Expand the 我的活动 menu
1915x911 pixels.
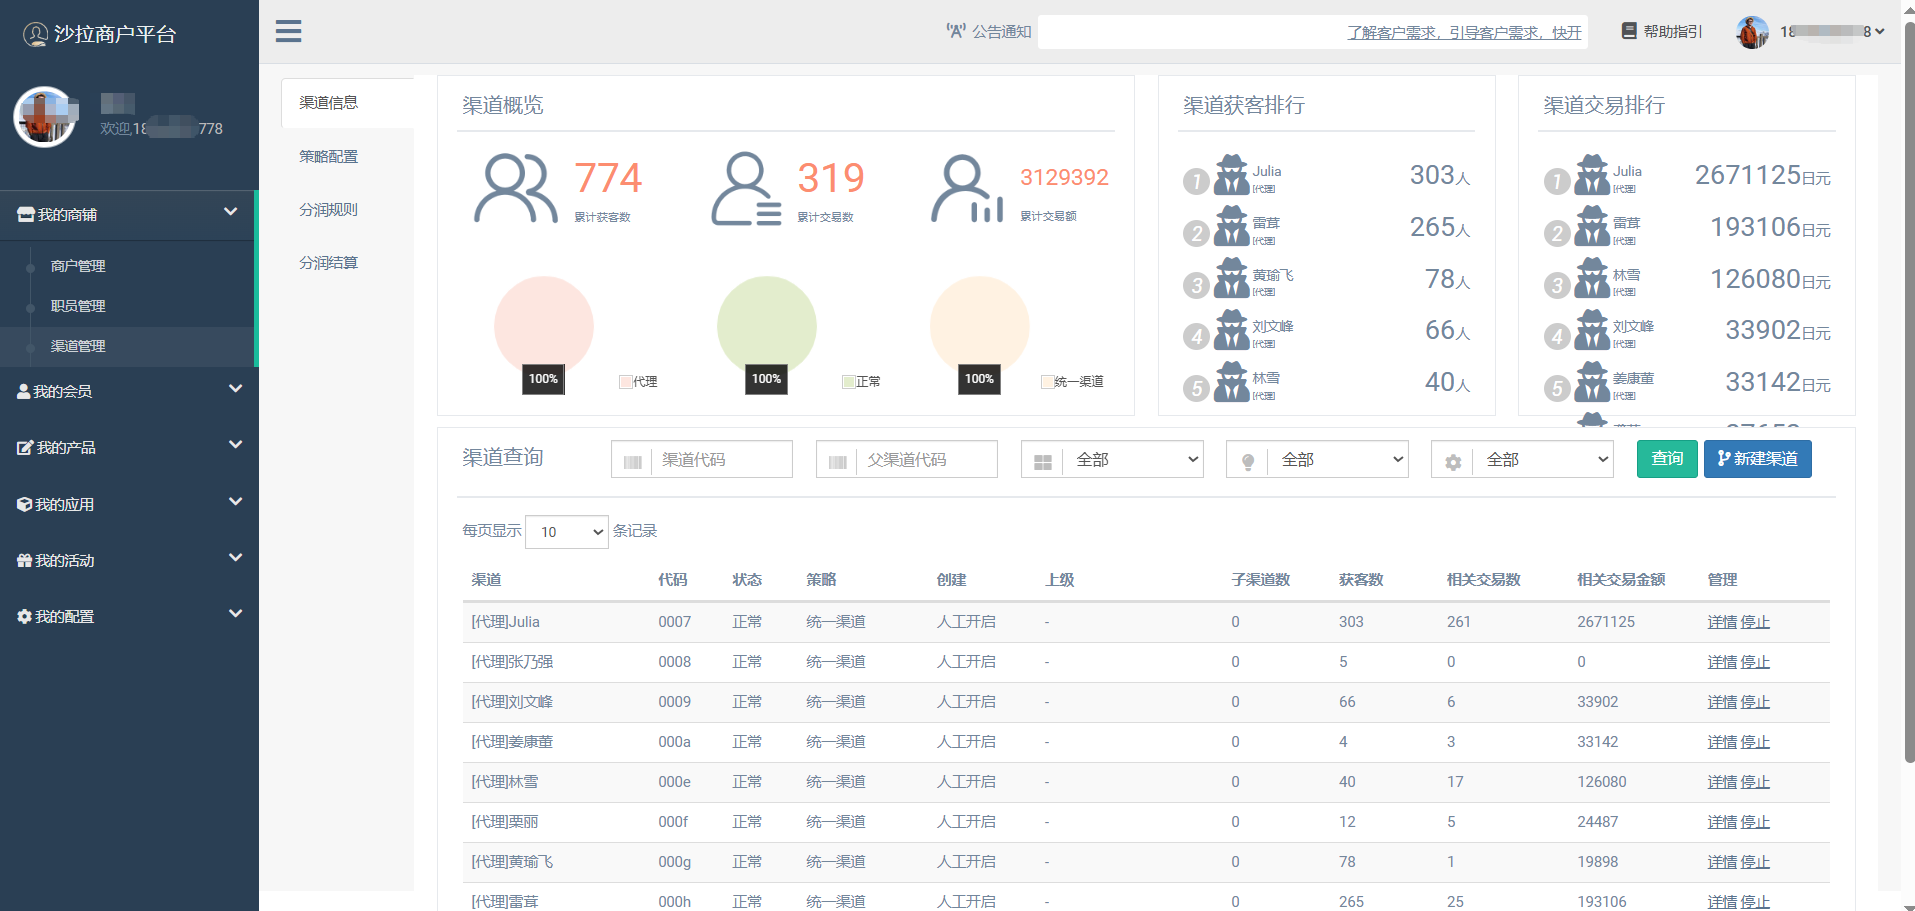pos(128,560)
